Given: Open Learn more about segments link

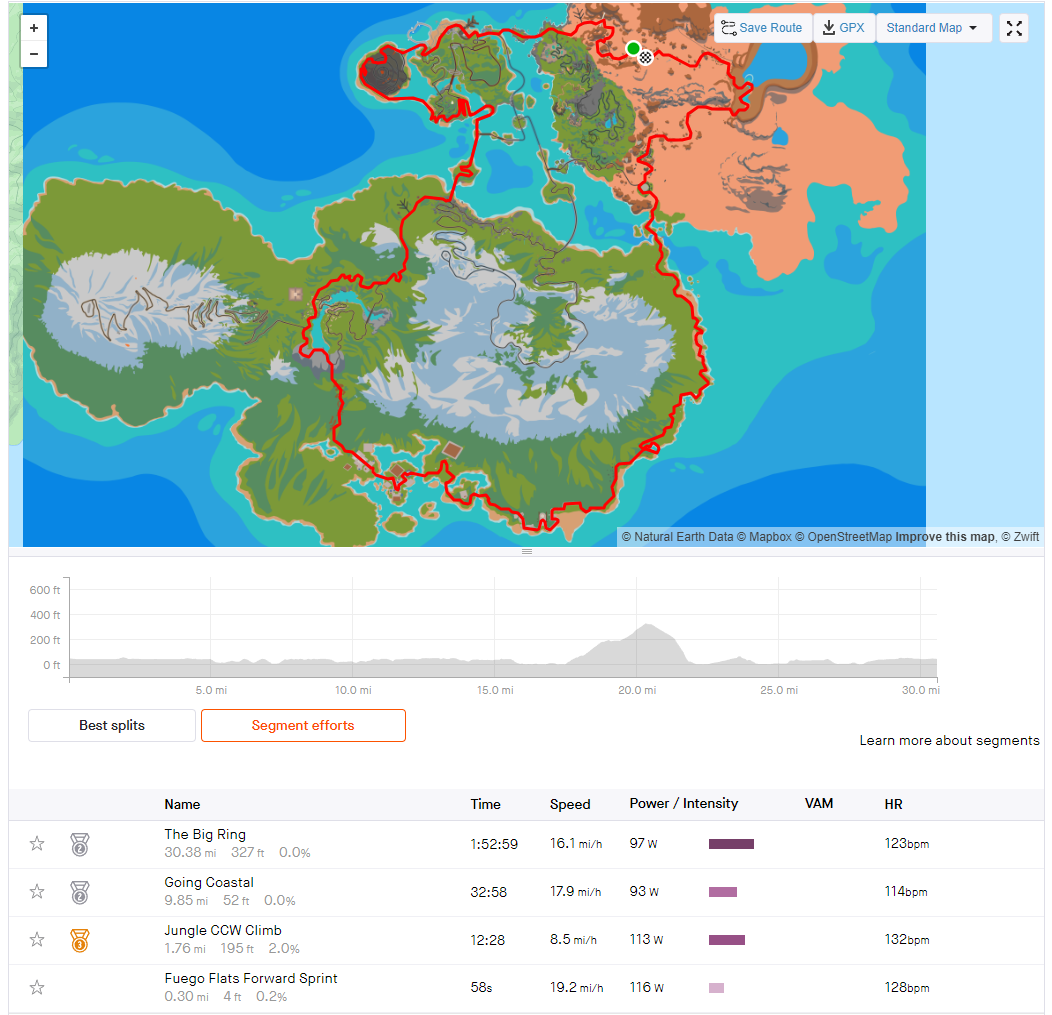Looking at the screenshot, I should [x=949, y=740].
